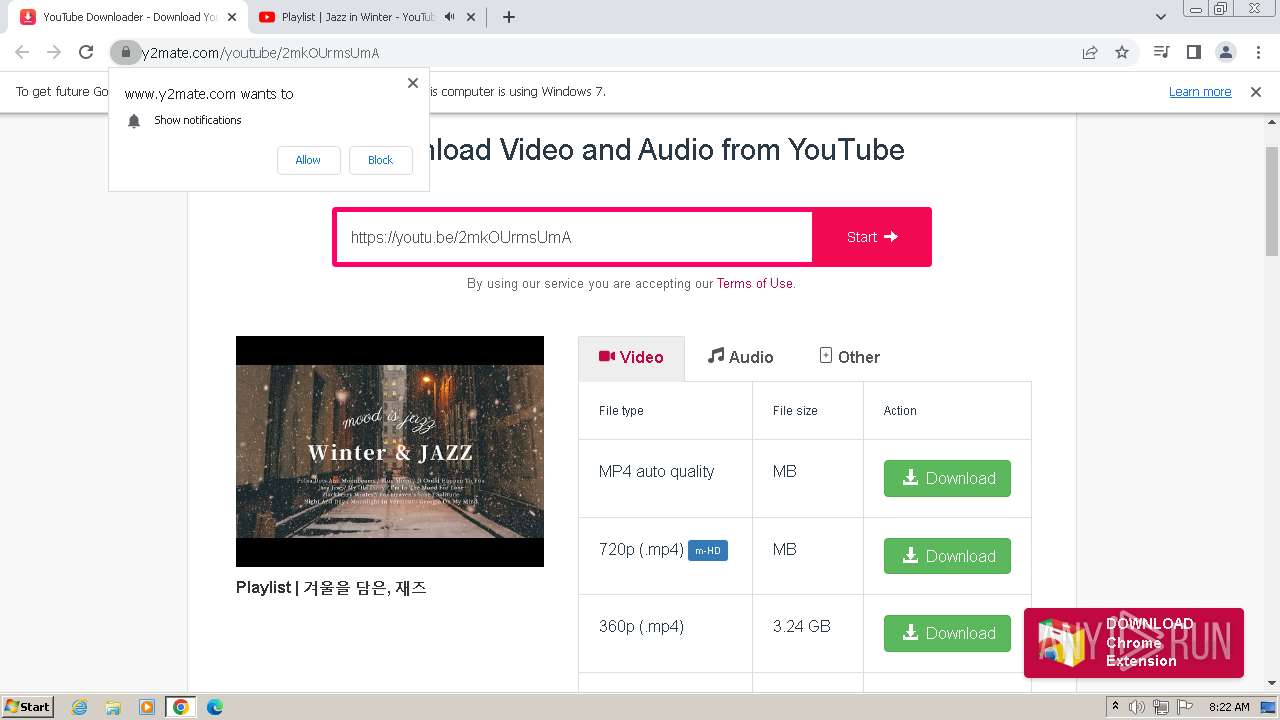This screenshot has height=720, width=1280.
Task: Launch Internet Explorer from taskbar
Action: [80, 707]
